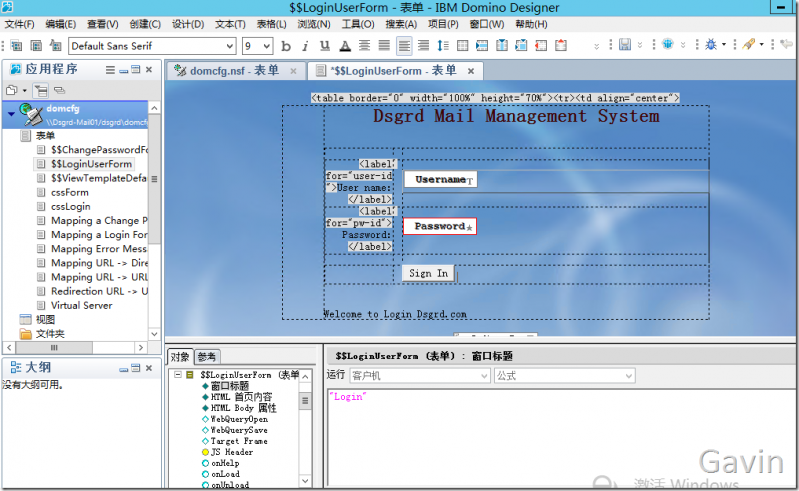
Task: Open the Applications panel menu icon
Action: [x=110, y=70]
